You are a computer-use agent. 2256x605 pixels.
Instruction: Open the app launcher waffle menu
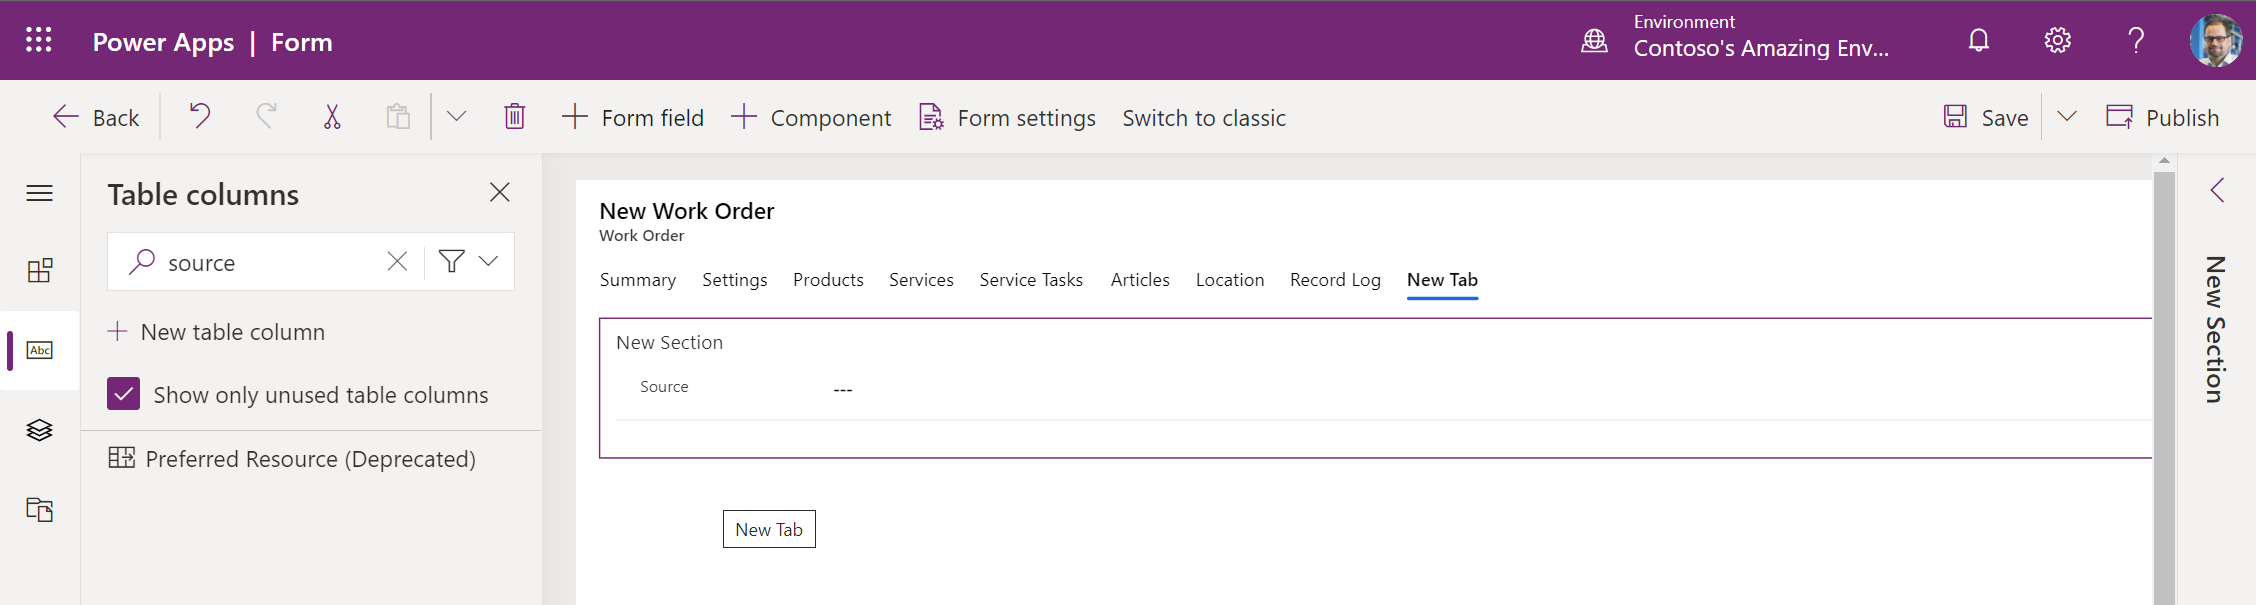tap(39, 40)
